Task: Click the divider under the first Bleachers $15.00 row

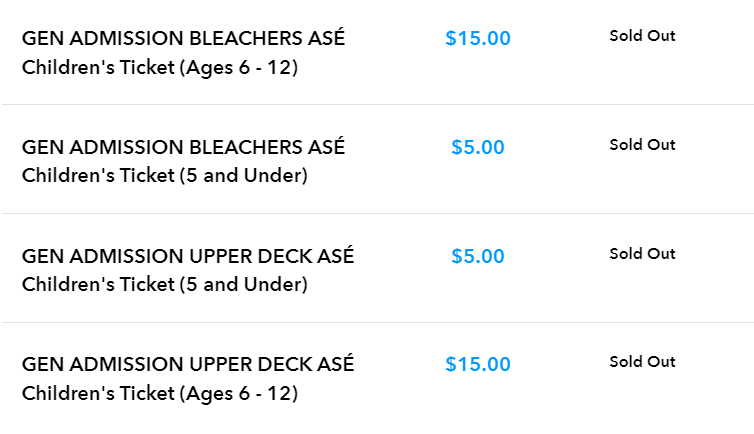Action: [377, 104]
